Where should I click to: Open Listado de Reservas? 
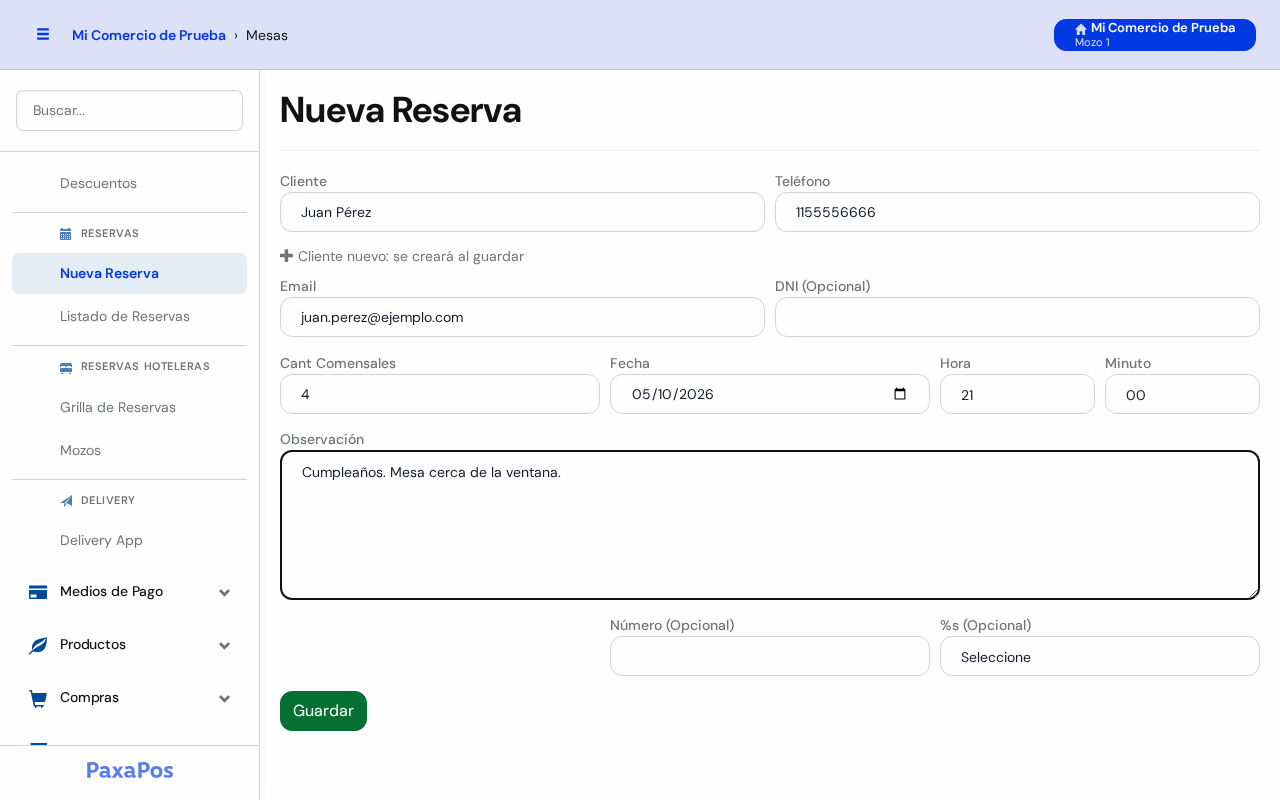pos(125,316)
